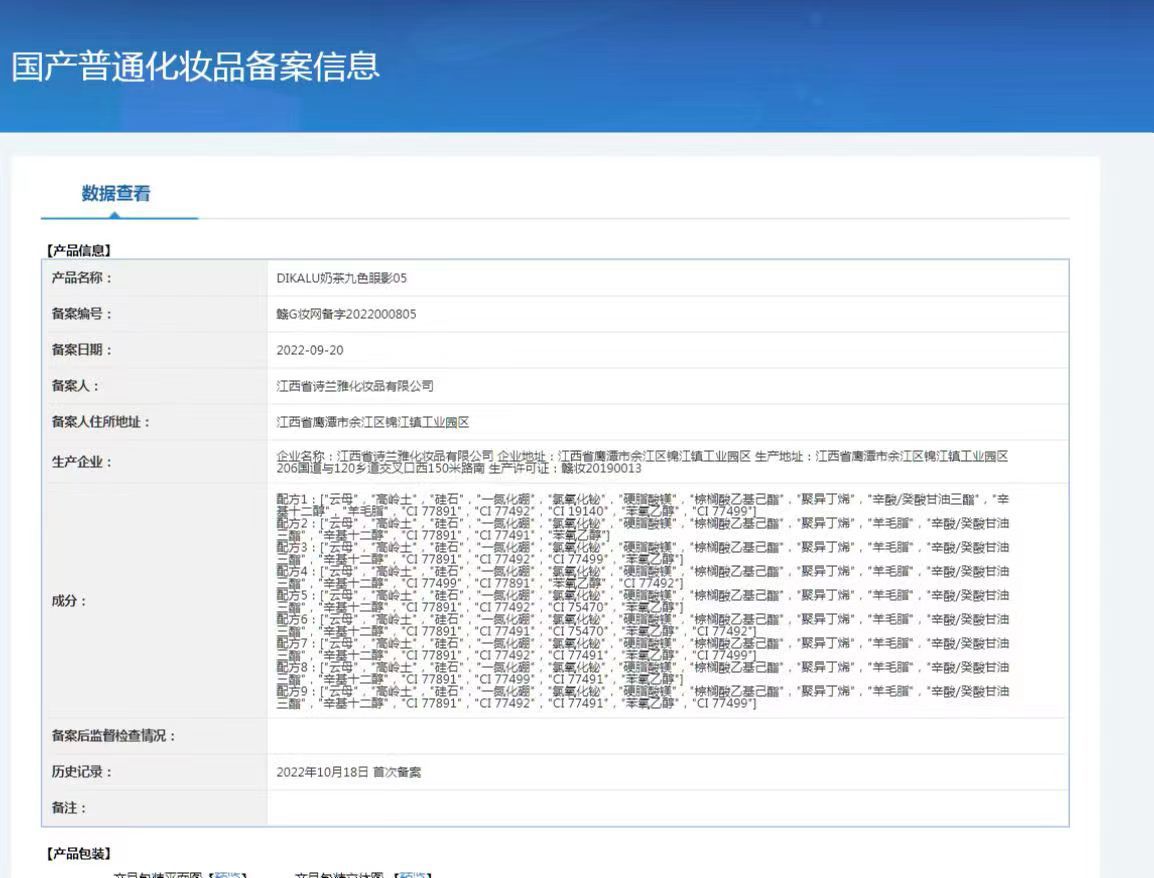Select the 配方2 ingredient line
Screen dimensions: 1154x878
(643, 529)
